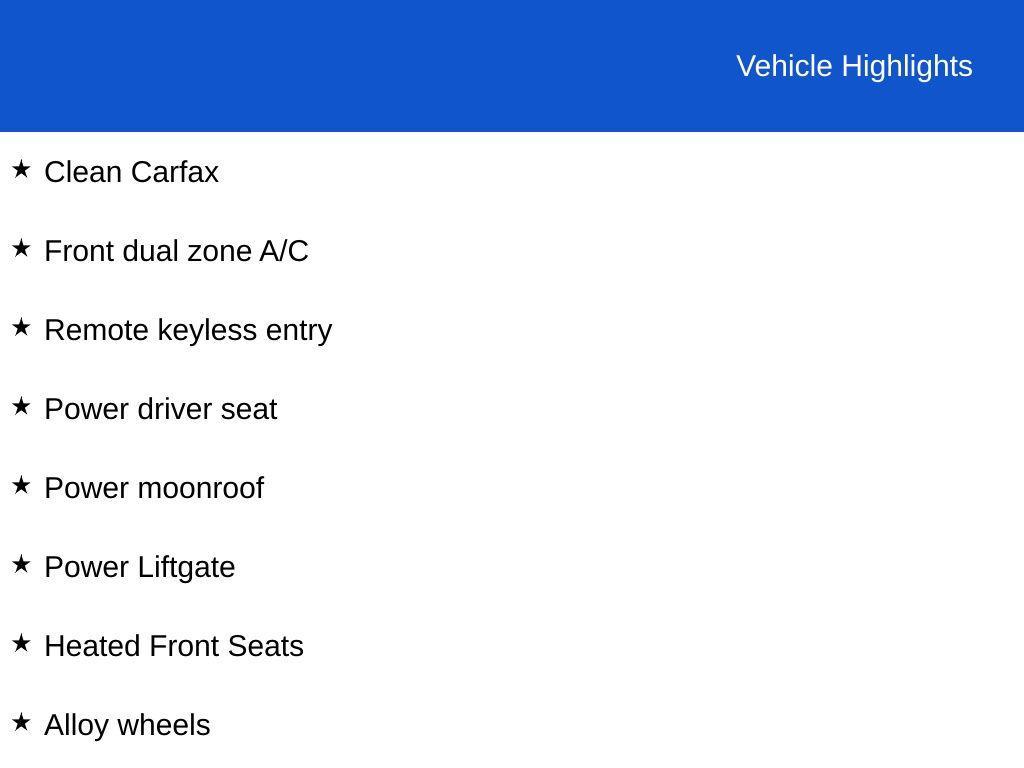
Task: Click the word "Vehicle" in the header
Action: tap(784, 66)
